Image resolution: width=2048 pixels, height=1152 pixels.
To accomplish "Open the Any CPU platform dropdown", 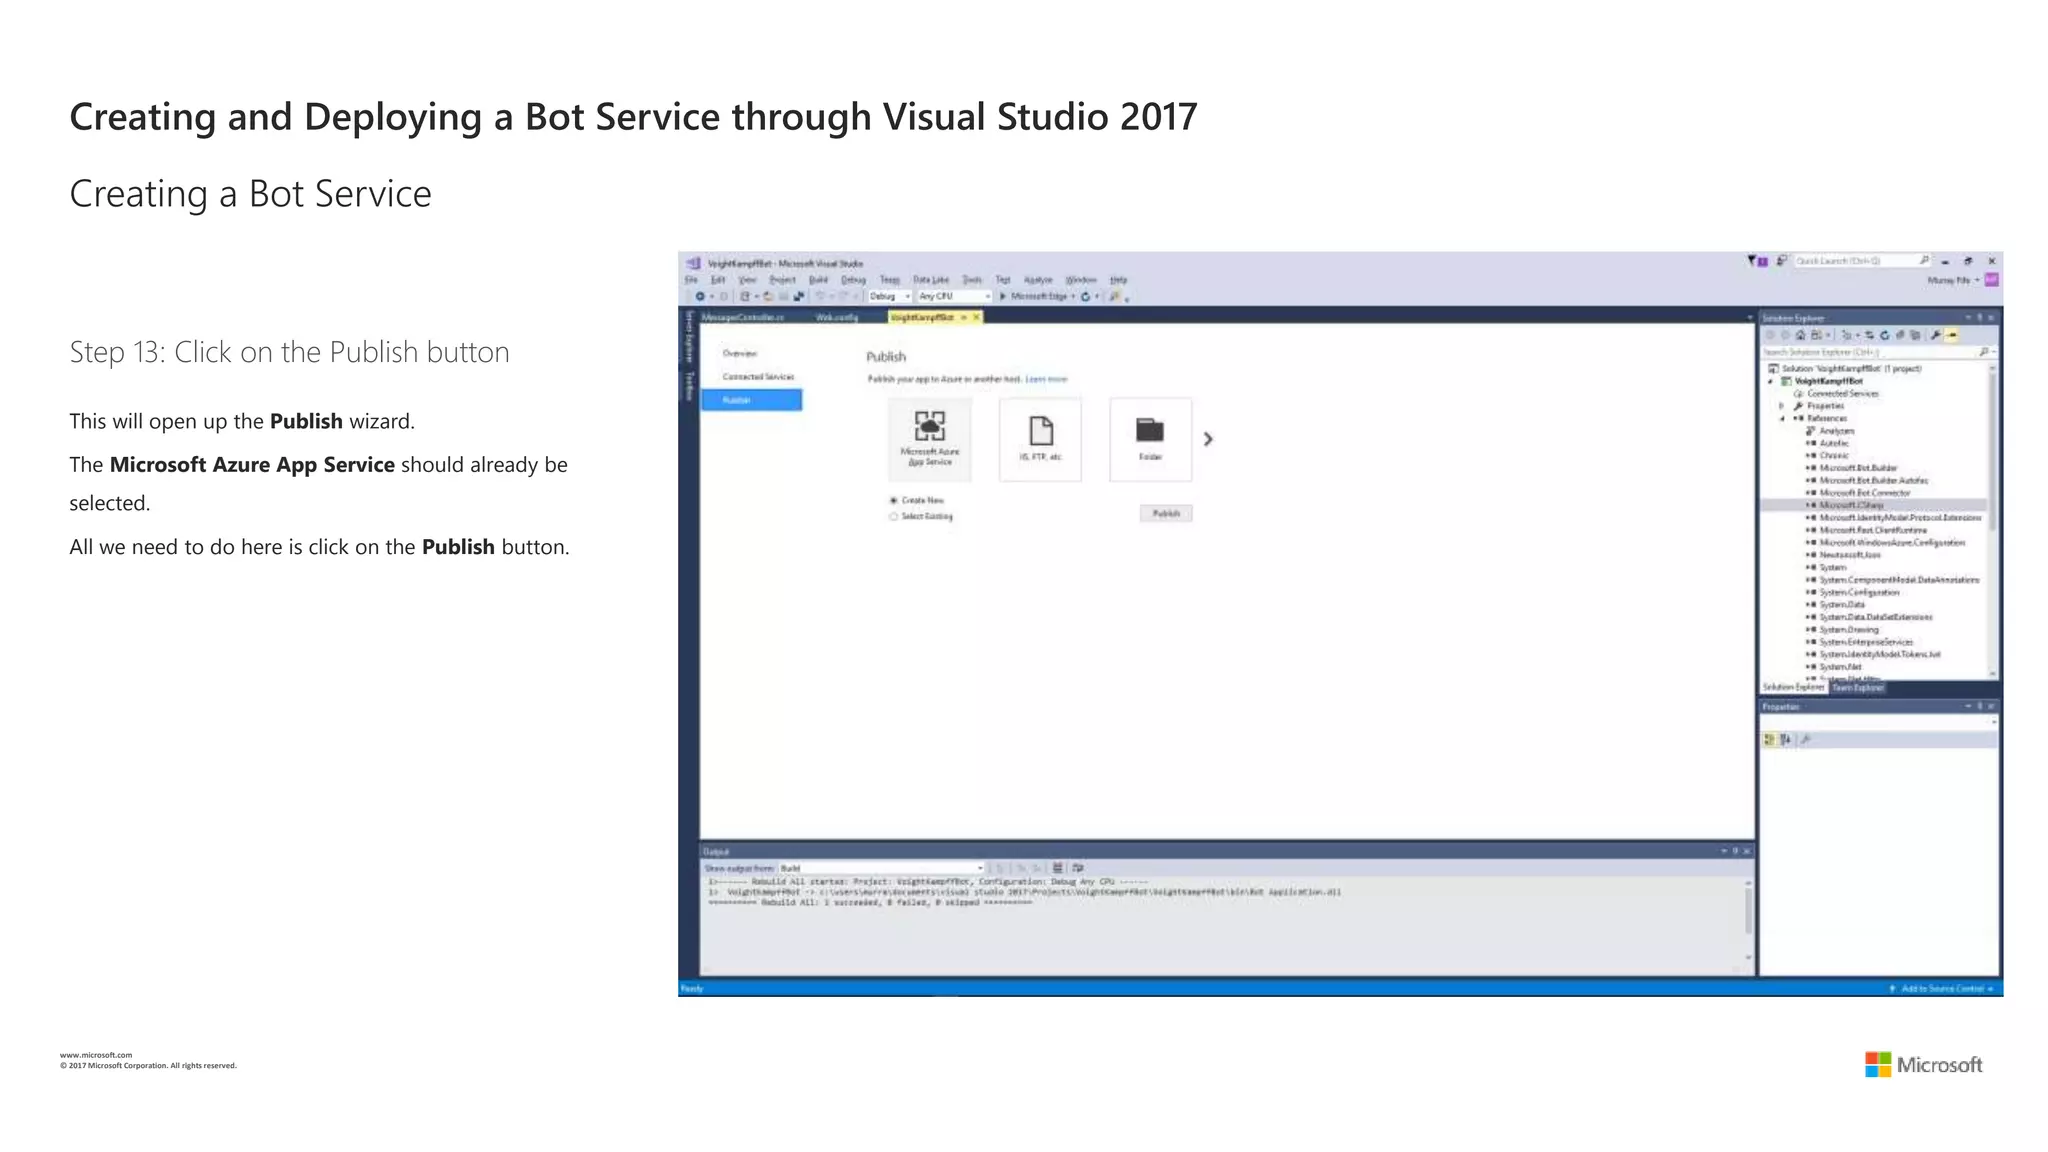I will [x=953, y=296].
